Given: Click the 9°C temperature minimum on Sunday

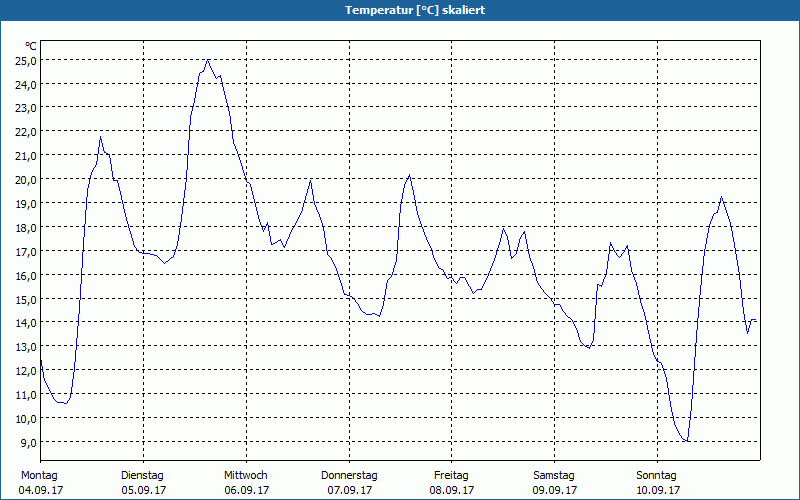Looking at the screenshot, I should [x=687, y=440].
